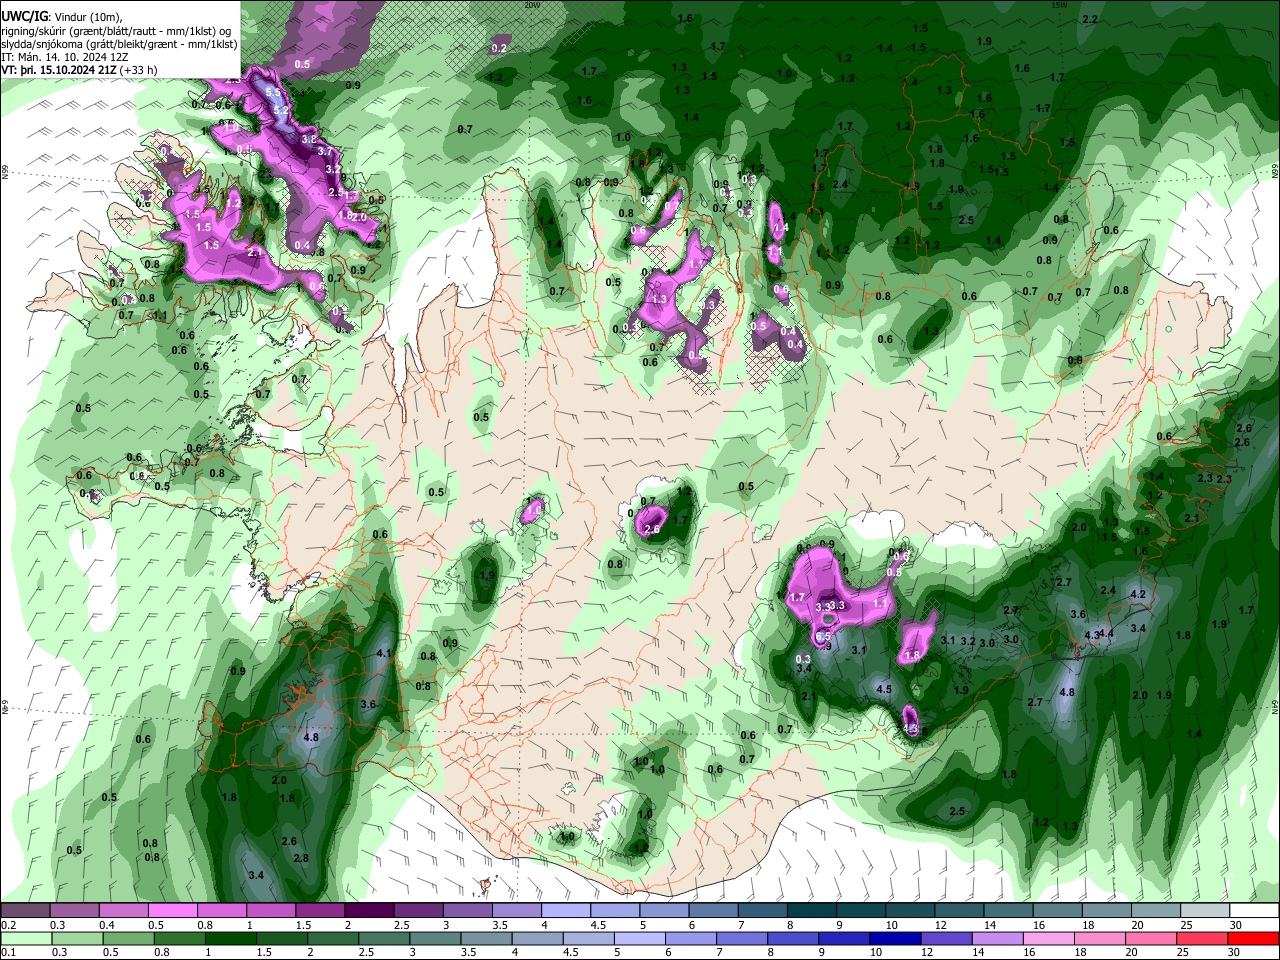Click the 4.2 rain value in southeast

(x=1137, y=594)
